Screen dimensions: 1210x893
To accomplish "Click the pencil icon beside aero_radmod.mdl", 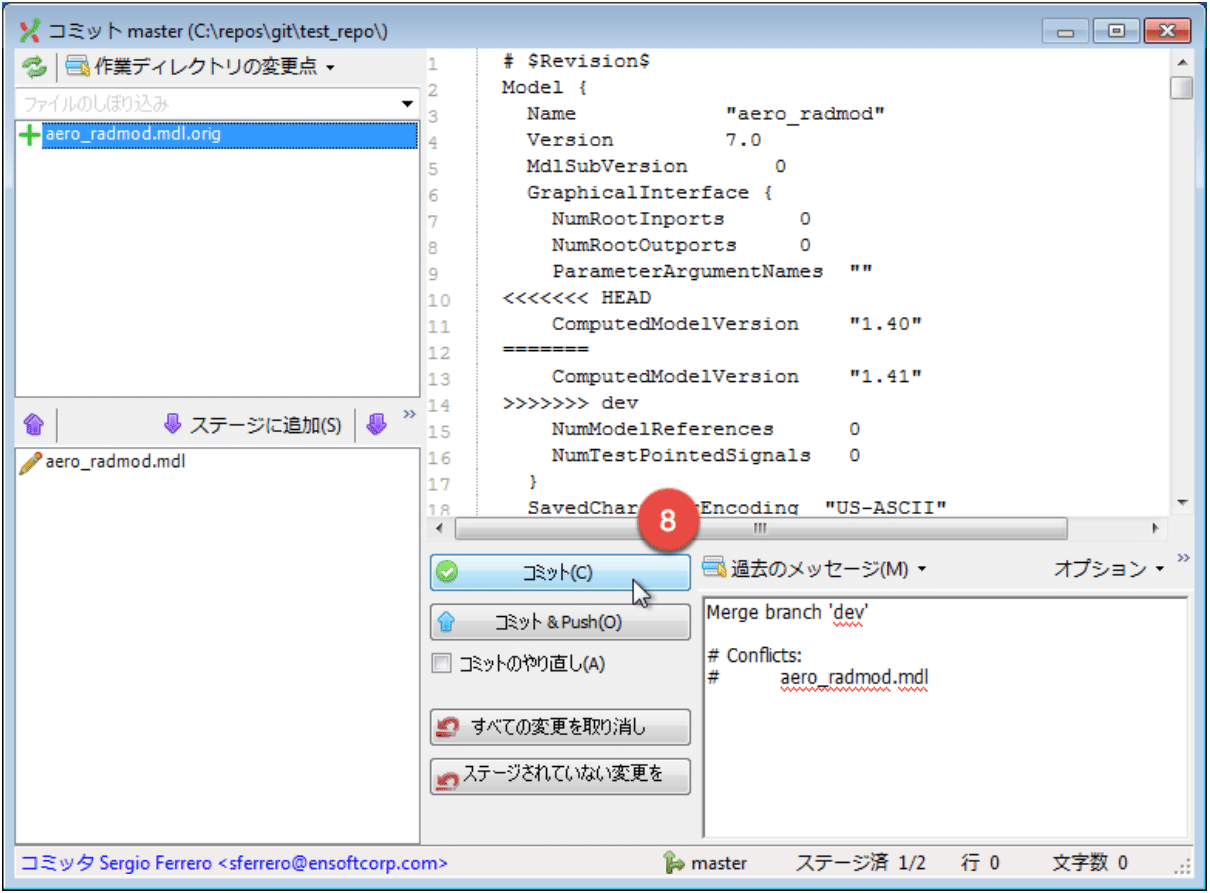I will pyautogui.click(x=31, y=462).
